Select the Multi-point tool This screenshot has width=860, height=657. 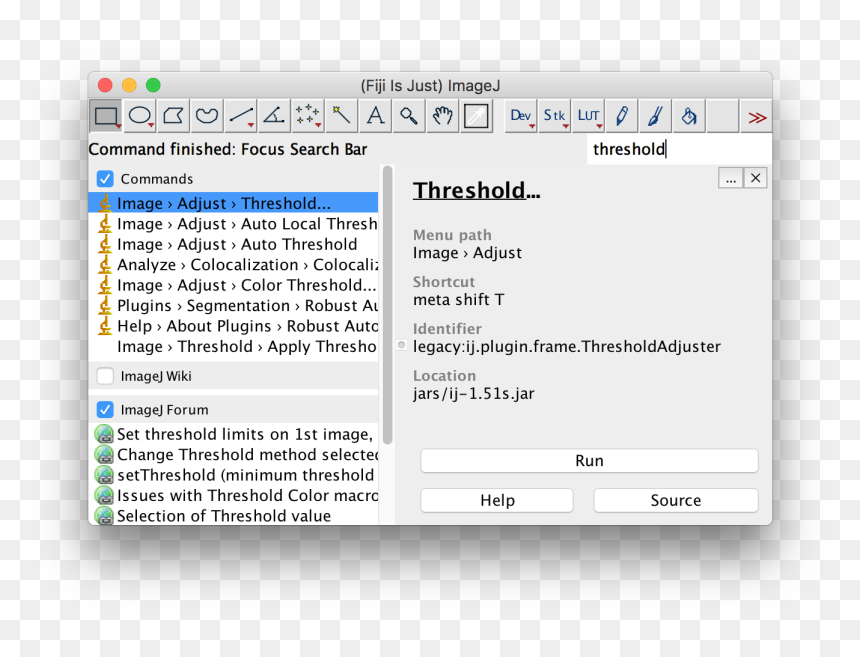click(x=308, y=116)
